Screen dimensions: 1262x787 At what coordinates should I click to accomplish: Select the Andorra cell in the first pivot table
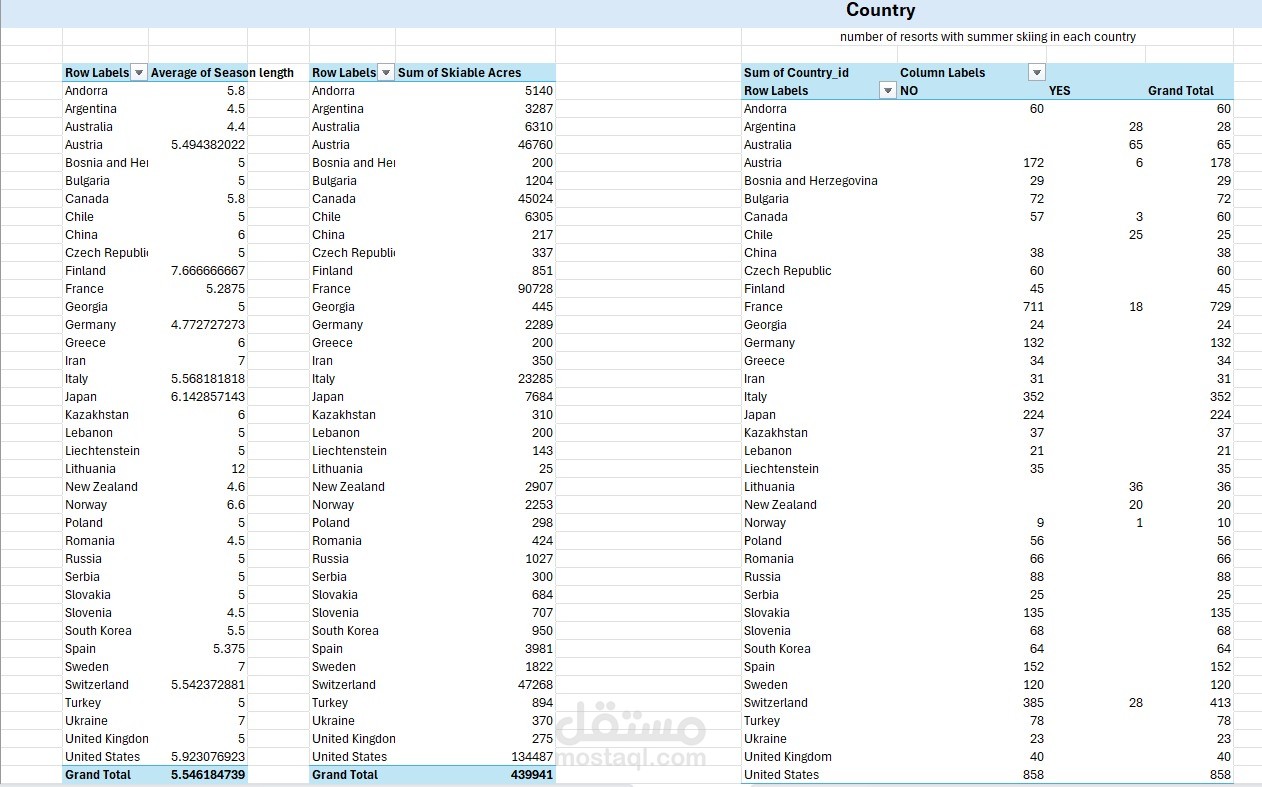coord(86,90)
